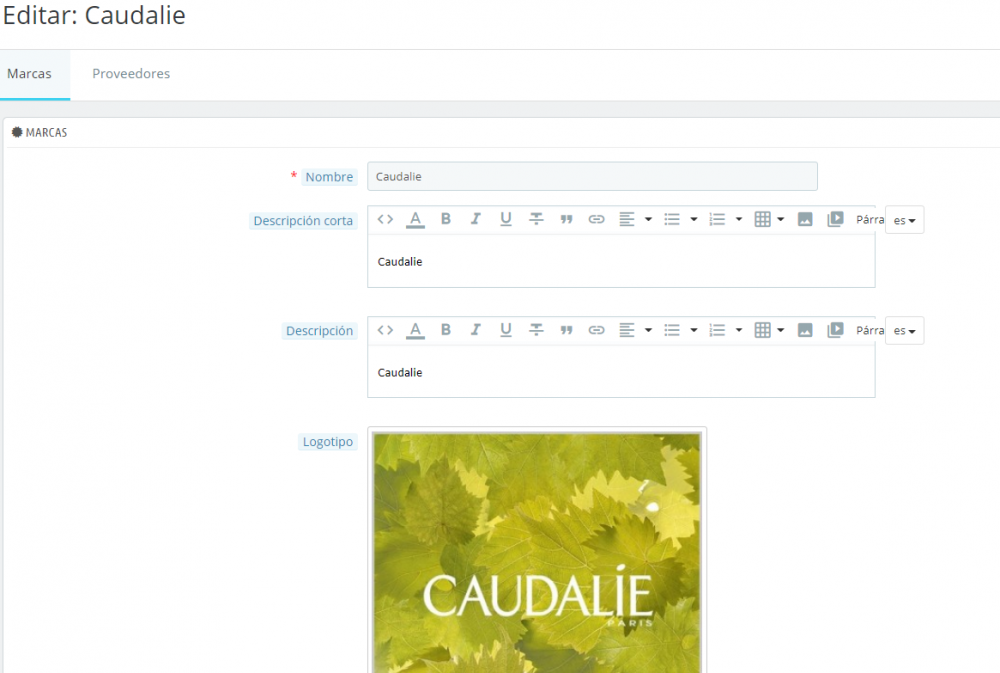The image size is (1000, 673).
Task: Open paragraph format dropdown in Descripción toolbar
Action: (870, 330)
